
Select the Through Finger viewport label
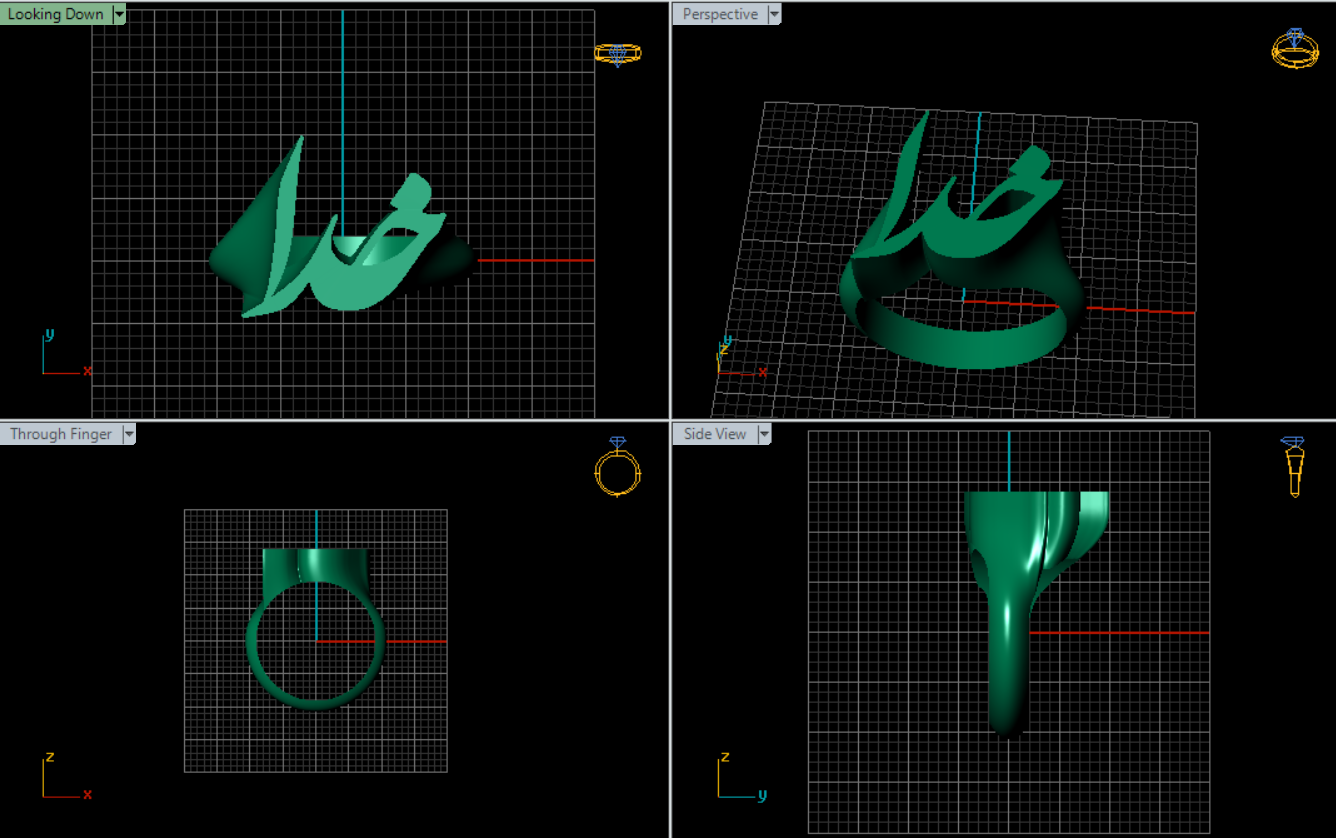pyautogui.click(x=61, y=434)
